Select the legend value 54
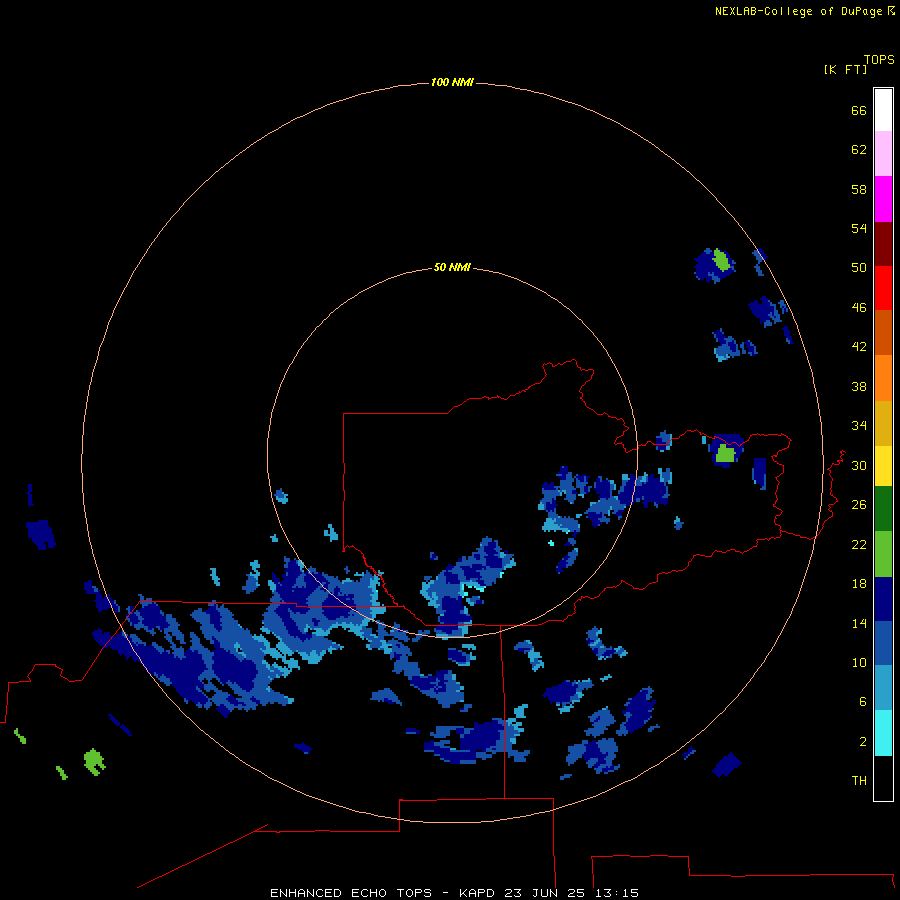Screen dimensions: 900x900 click(x=859, y=228)
